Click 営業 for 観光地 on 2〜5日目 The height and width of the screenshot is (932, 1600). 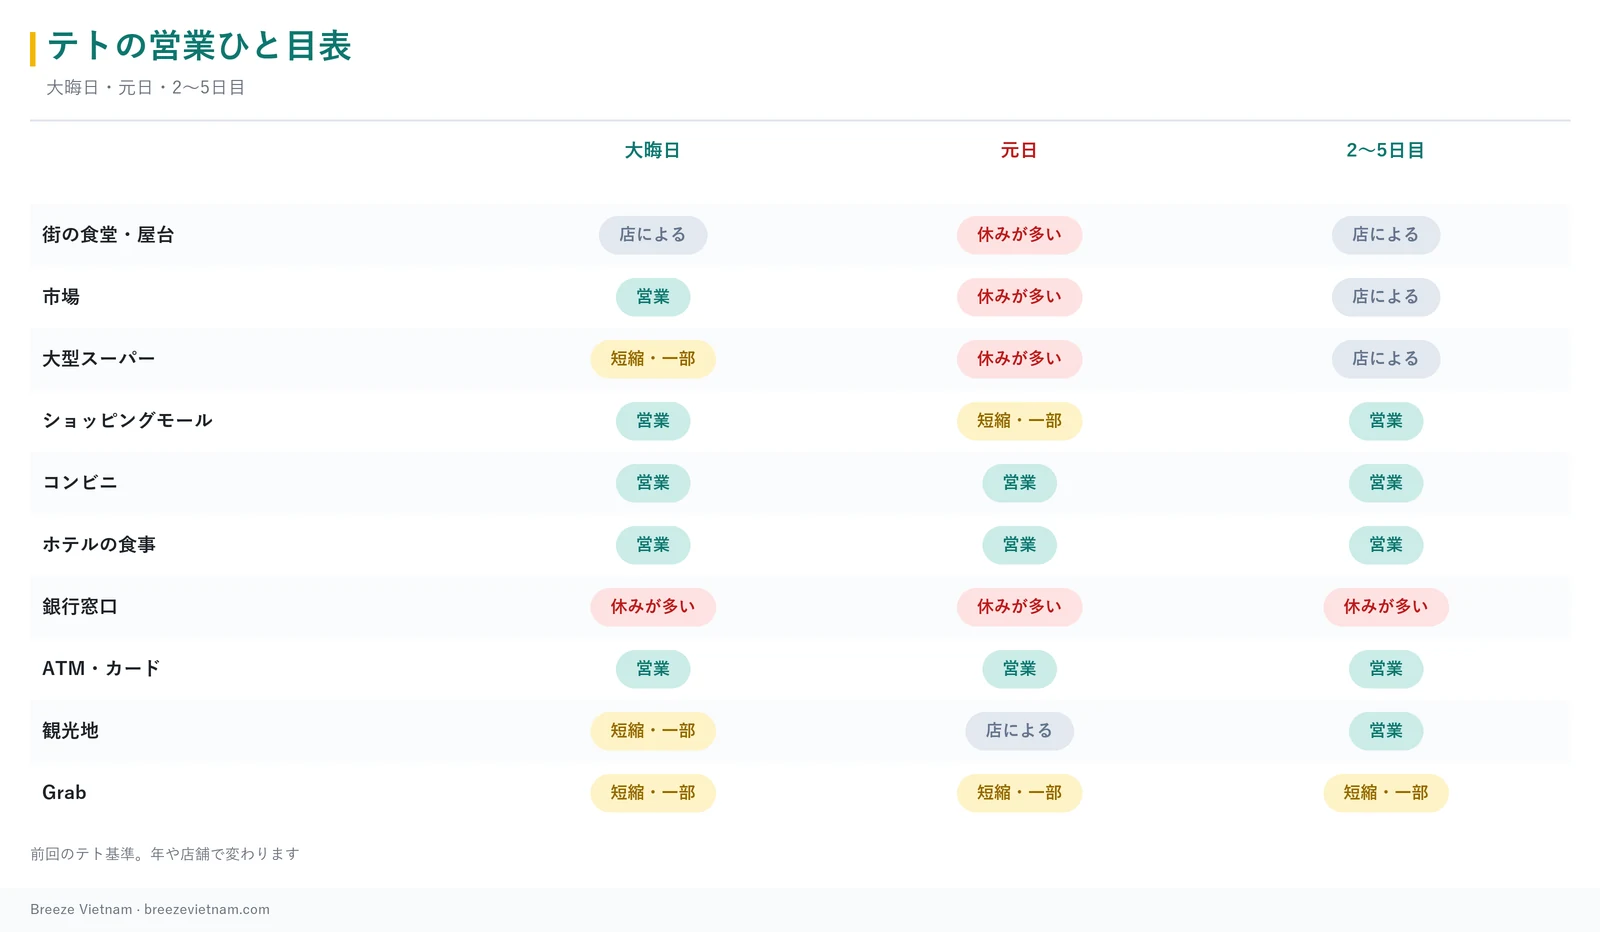1386,731
